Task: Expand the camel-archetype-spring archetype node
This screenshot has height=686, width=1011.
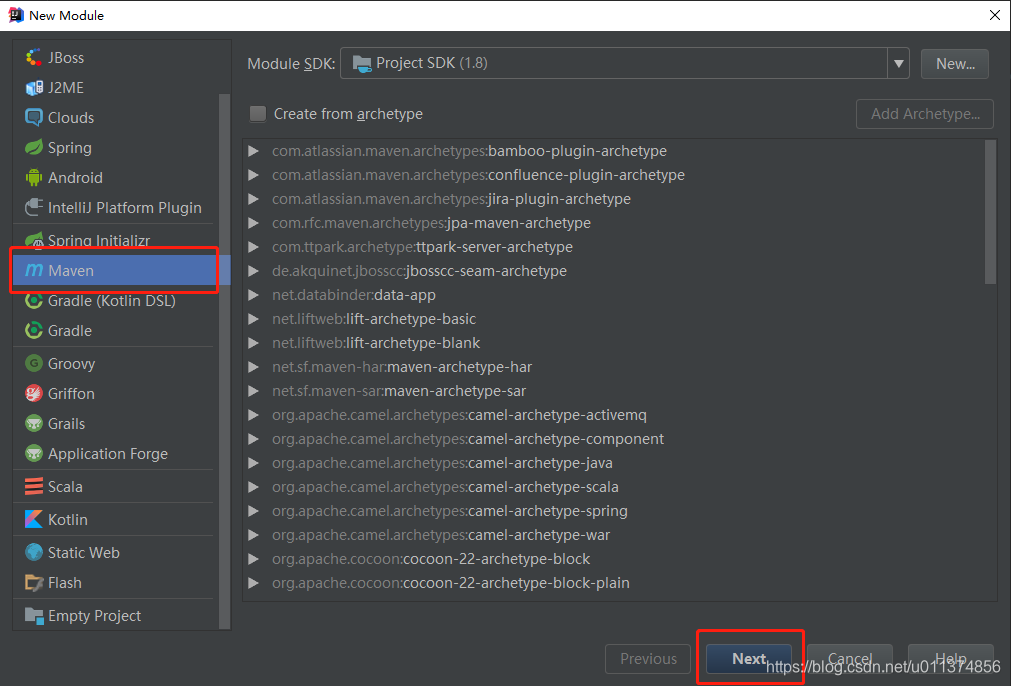Action: point(254,510)
